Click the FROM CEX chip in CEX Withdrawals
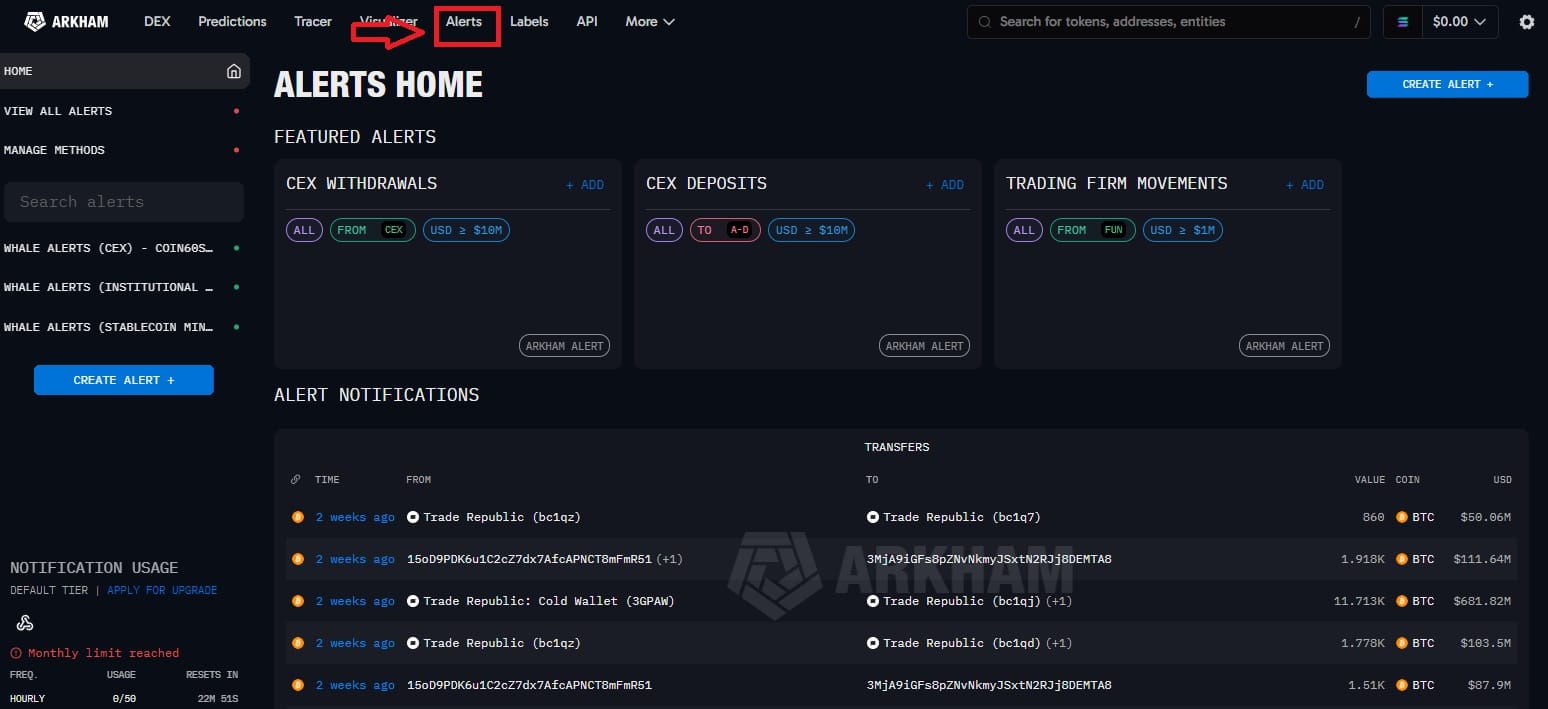The height and width of the screenshot is (709, 1548). coord(373,230)
